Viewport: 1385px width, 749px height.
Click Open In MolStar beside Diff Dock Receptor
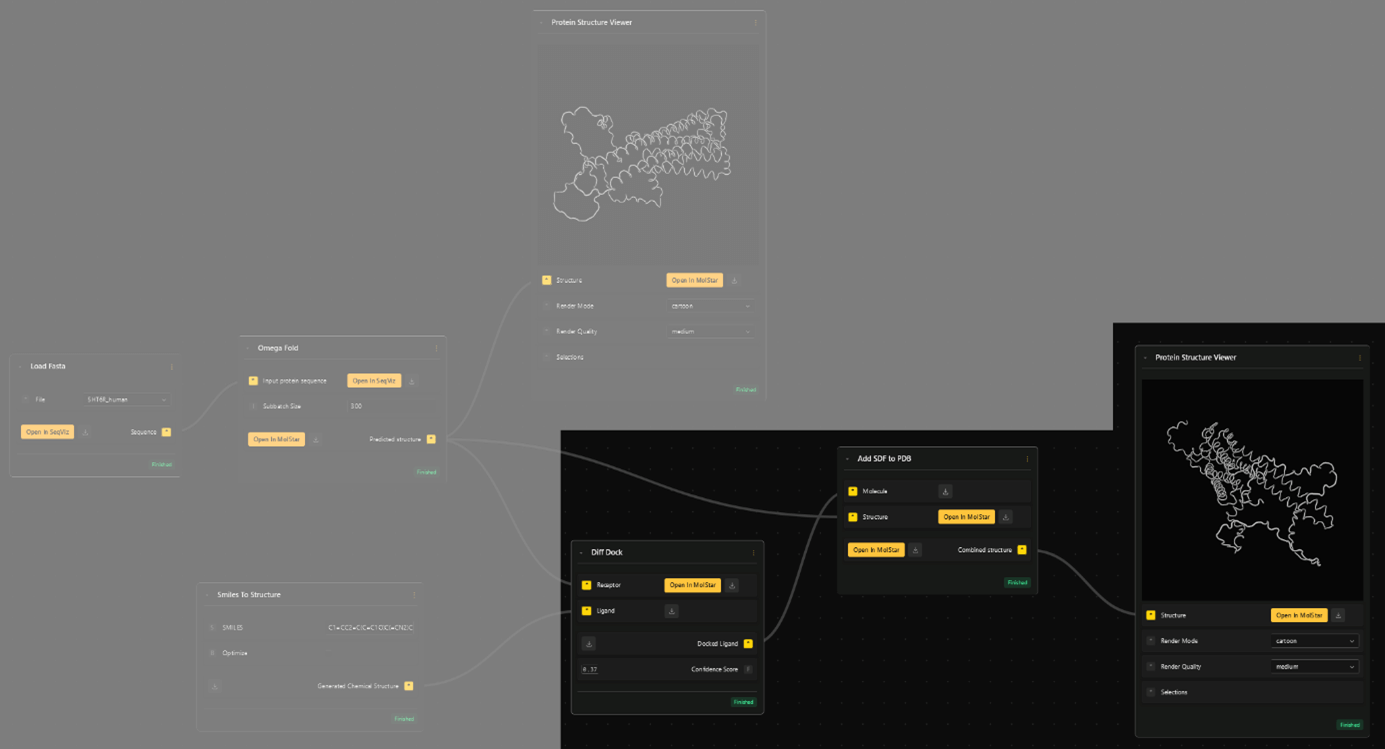pos(692,585)
